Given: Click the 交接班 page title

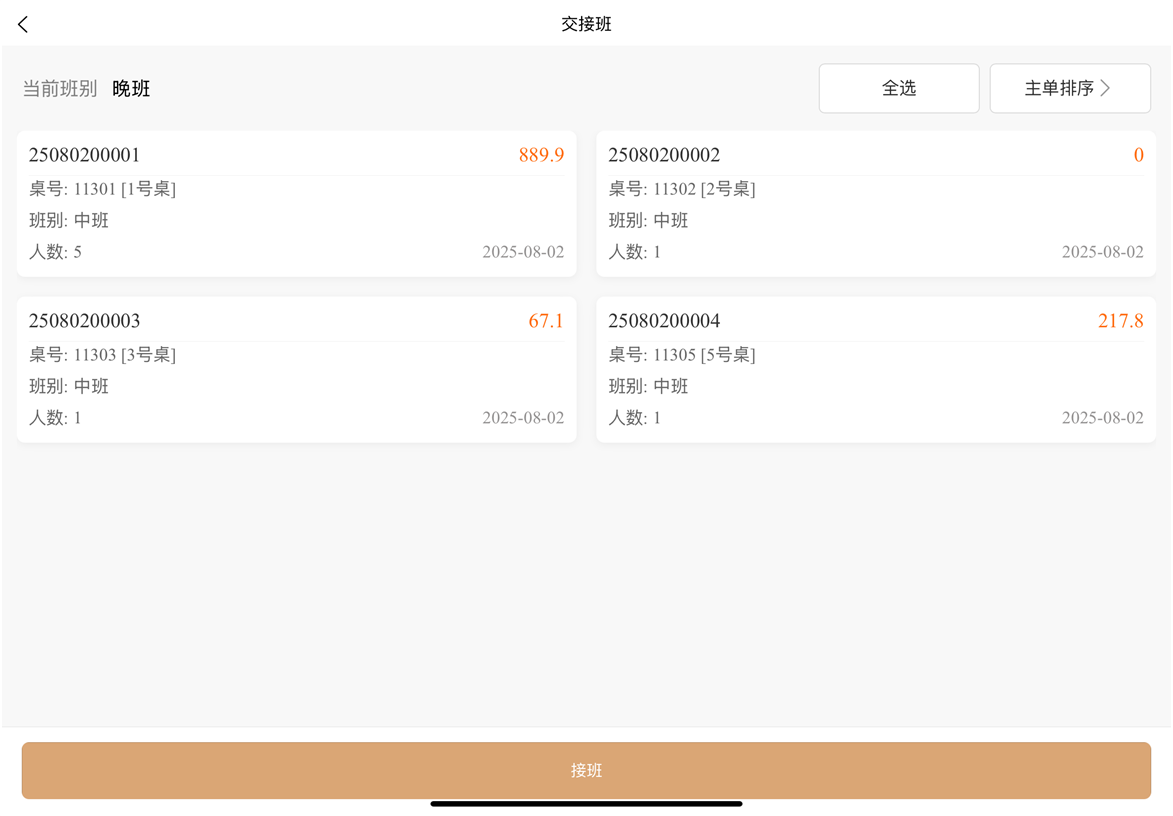Looking at the screenshot, I should pyautogui.click(x=586, y=24).
